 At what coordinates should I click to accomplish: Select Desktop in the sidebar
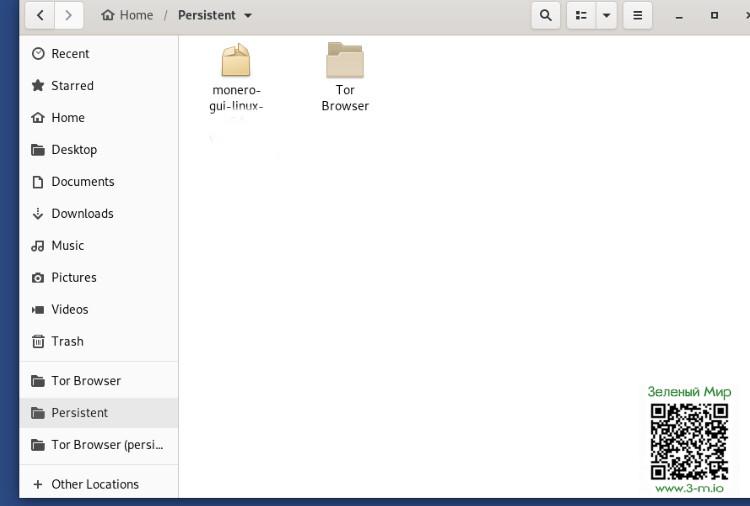(74, 150)
